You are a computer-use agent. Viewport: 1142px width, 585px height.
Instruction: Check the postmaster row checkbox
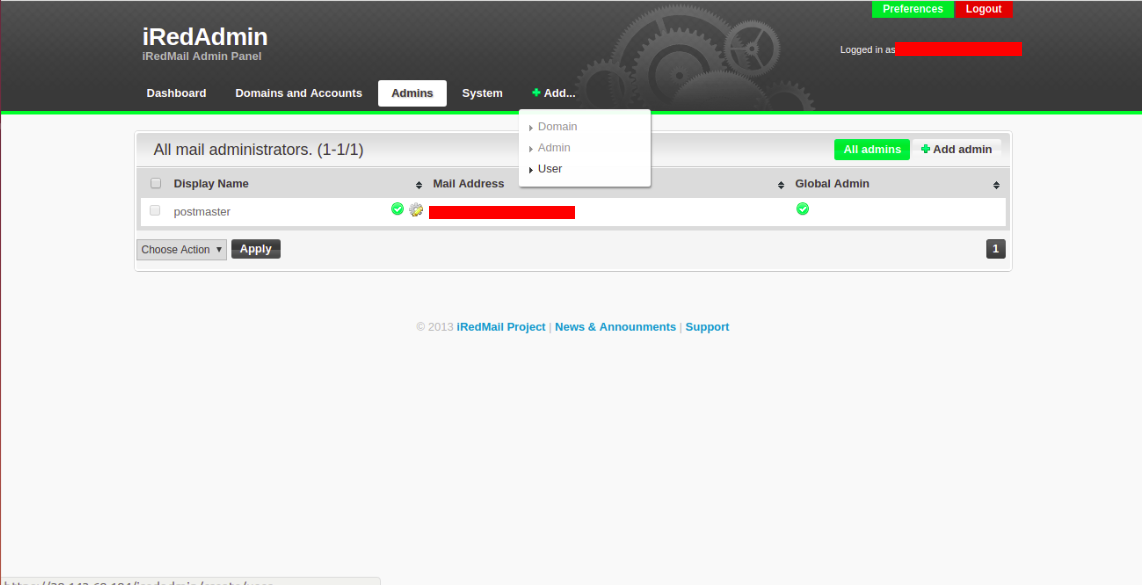click(x=154, y=211)
